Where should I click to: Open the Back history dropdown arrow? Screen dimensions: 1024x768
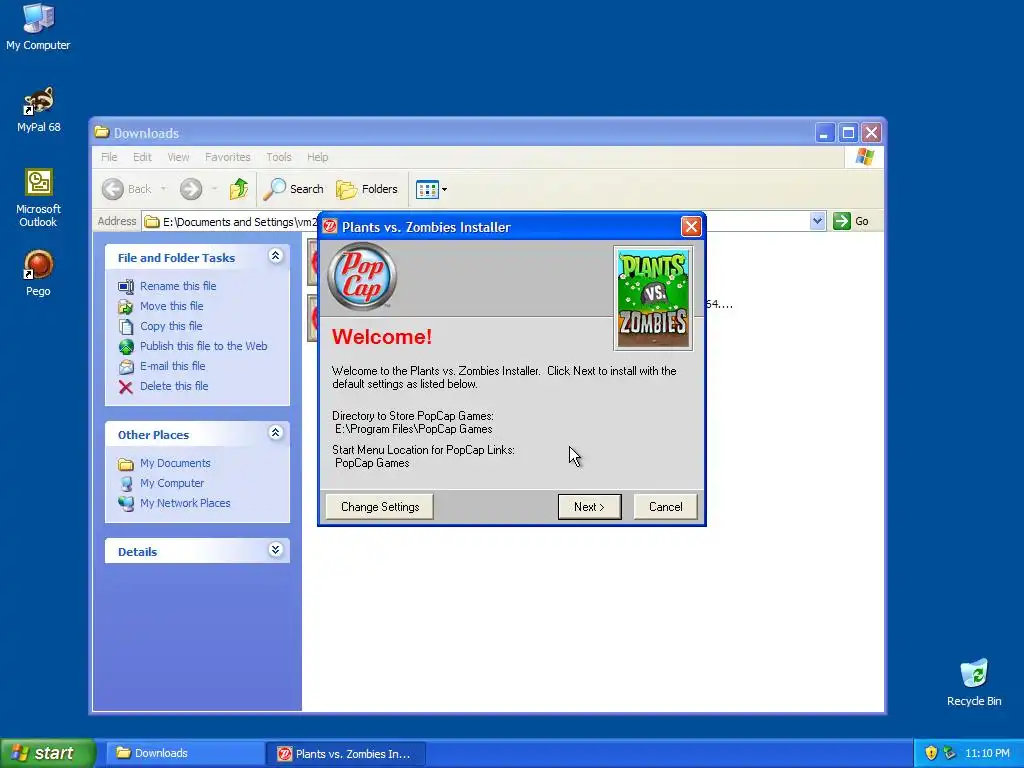click(163, 189)
